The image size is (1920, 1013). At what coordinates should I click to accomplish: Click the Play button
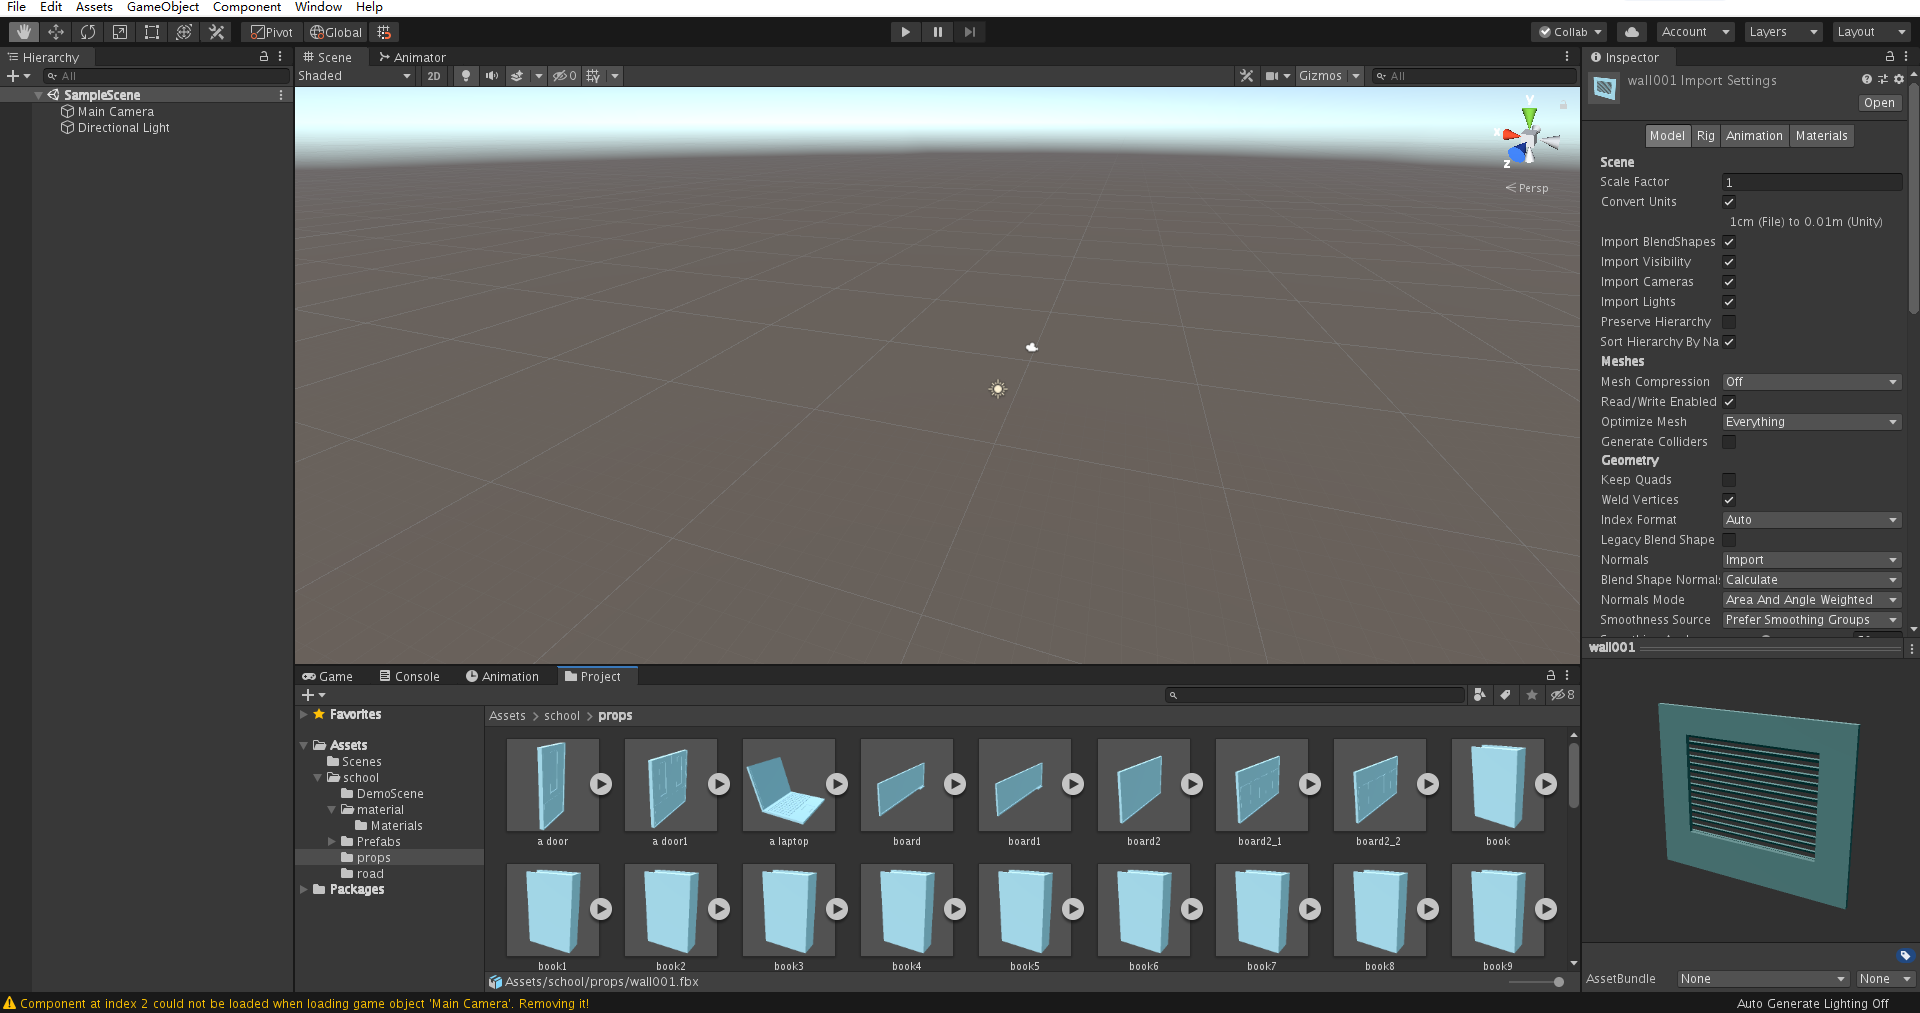click(905, 32)
